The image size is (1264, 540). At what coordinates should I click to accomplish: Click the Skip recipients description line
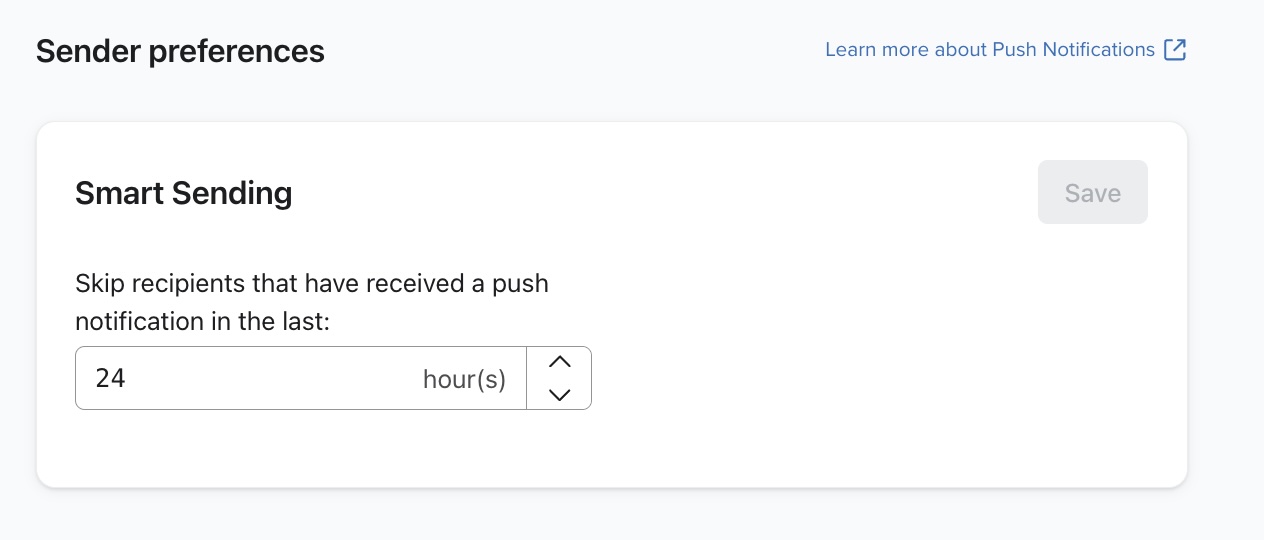311,283
